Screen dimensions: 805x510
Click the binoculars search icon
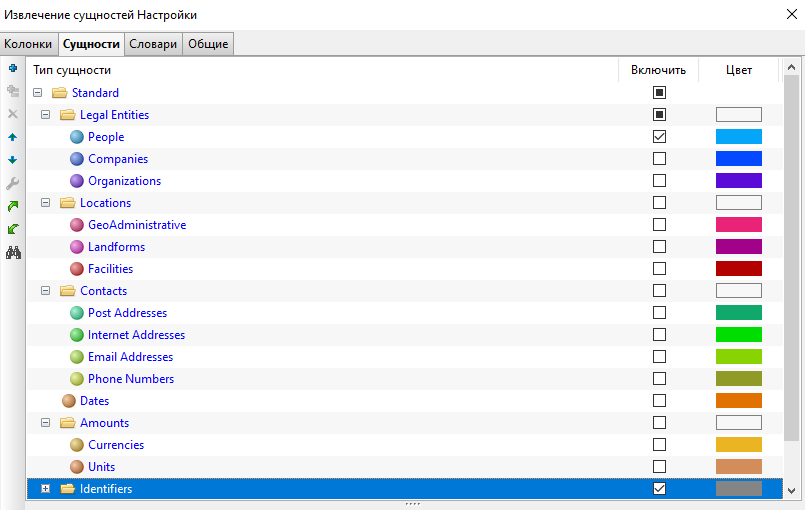tap(13, 252)
